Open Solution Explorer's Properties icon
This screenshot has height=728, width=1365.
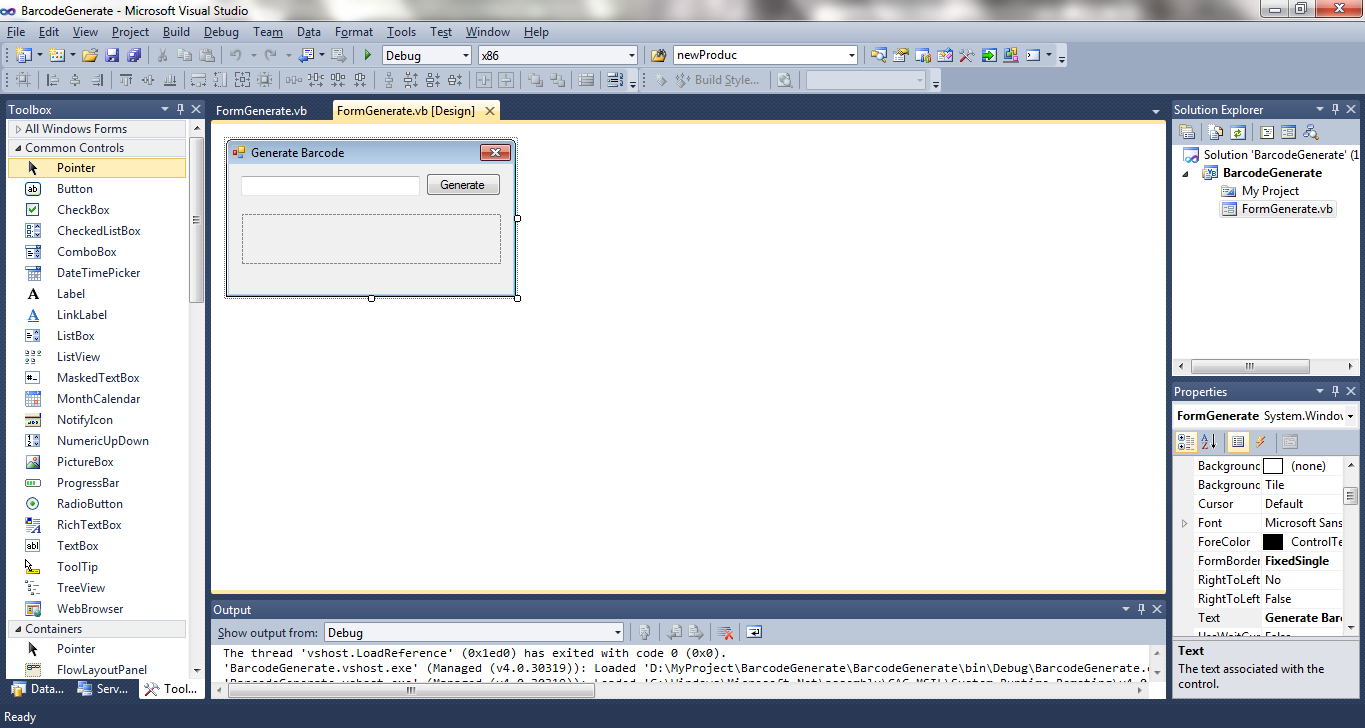(x=1187, y=131)
